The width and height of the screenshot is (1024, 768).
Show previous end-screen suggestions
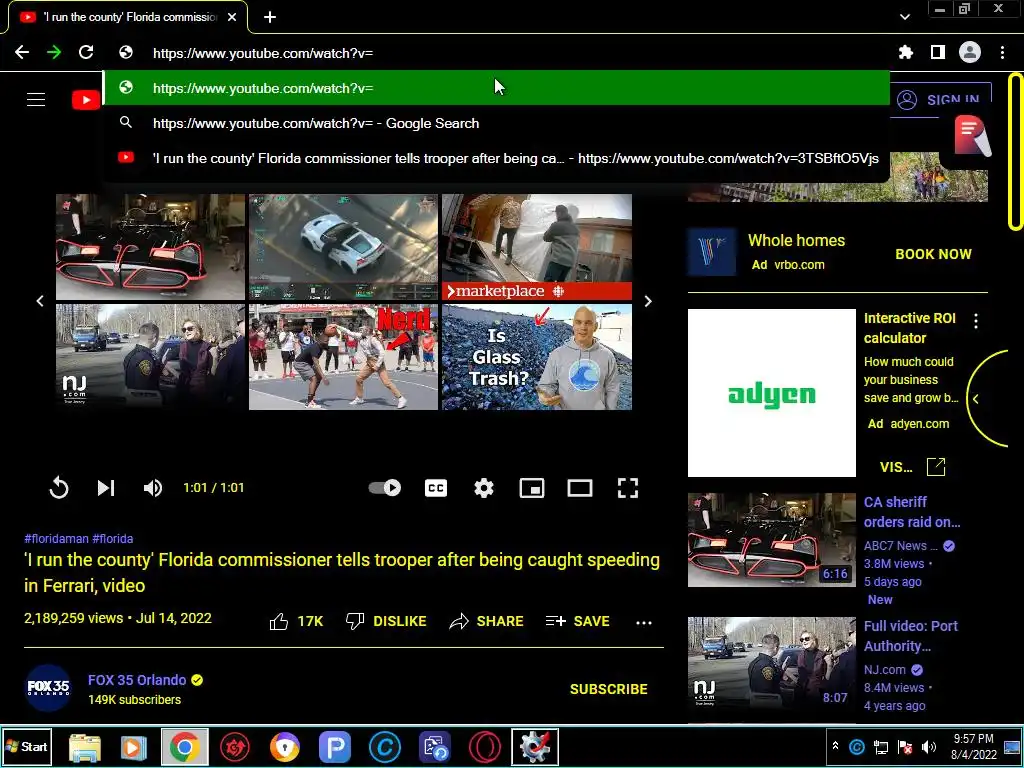[x=40, y=301]
